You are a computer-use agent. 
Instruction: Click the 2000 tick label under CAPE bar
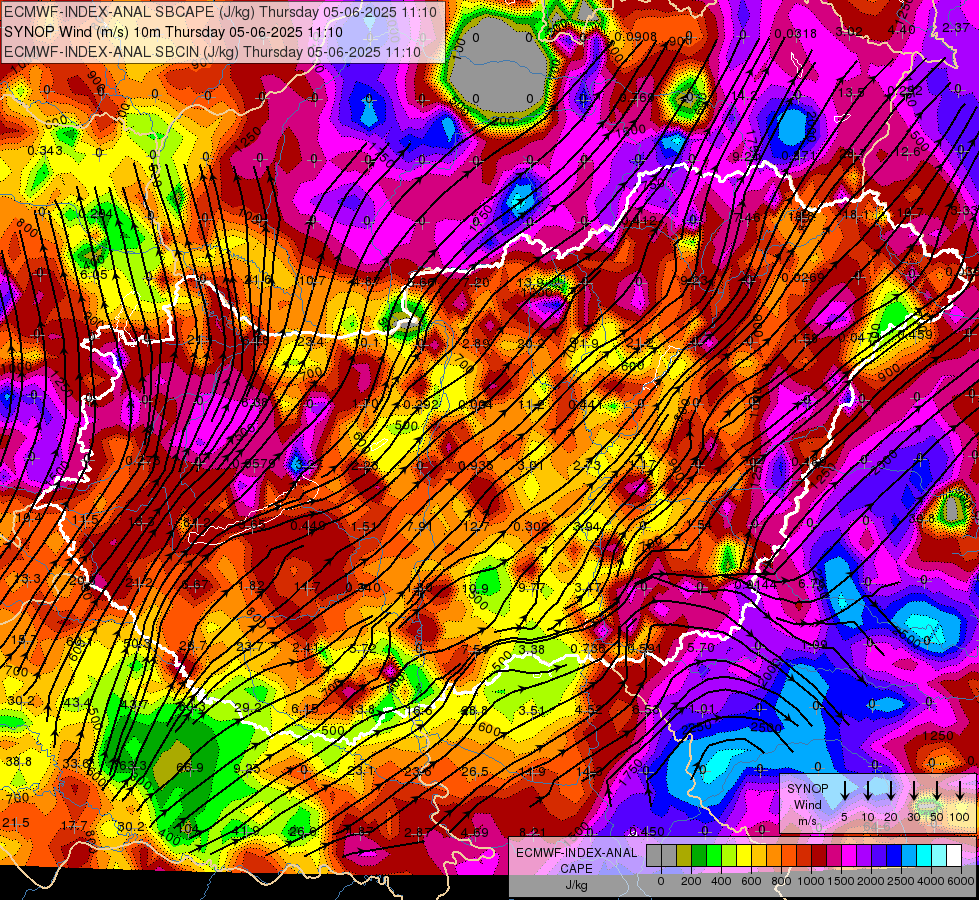(x=872, y=881)
